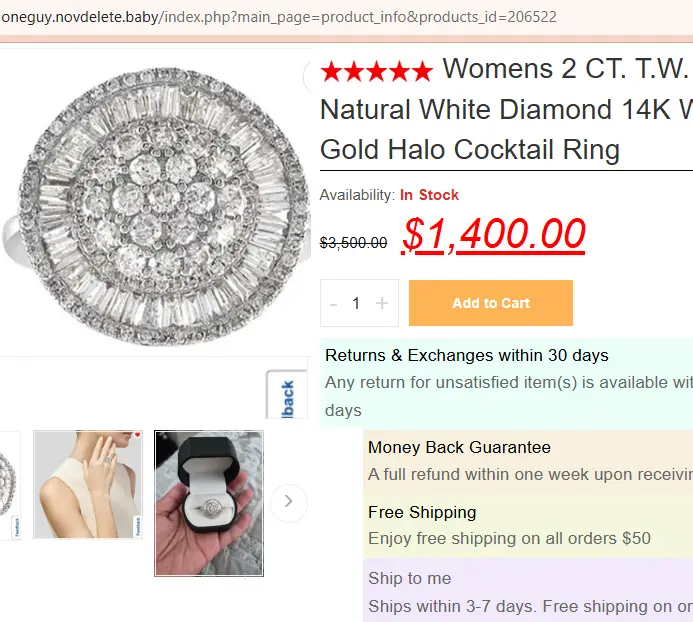
Task: Click the plus icon to increase quantity
Action: [x=381, y=303]
